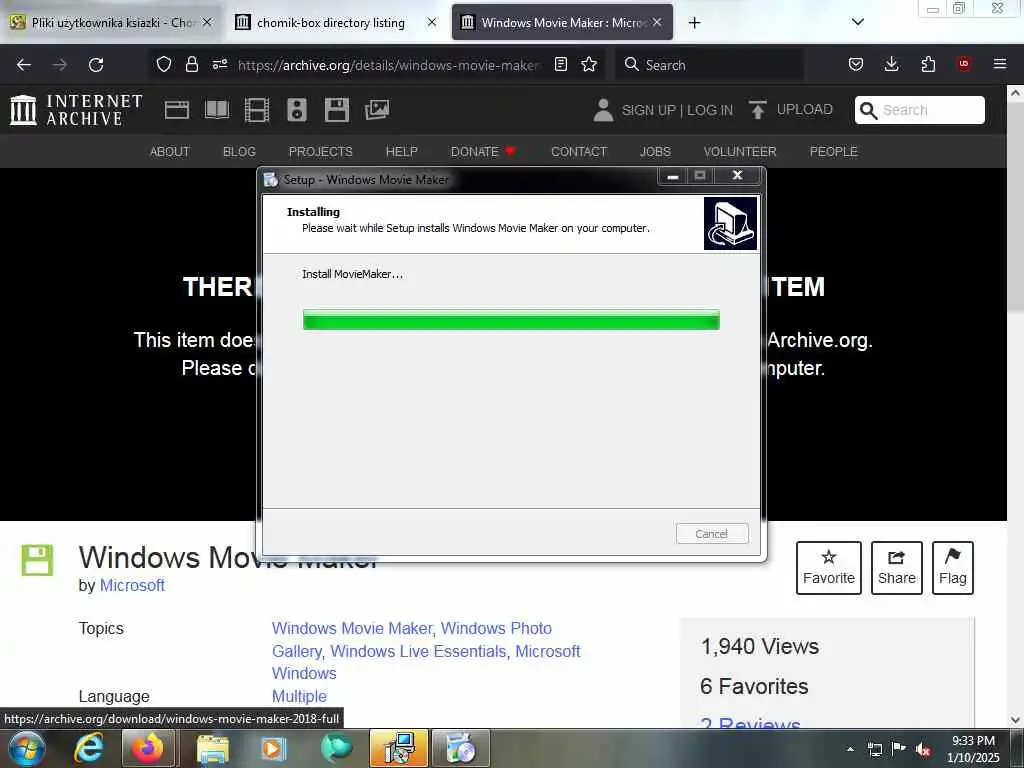This screenshot has height=768, width=1024.
Task: Close the chomik-box directory listing tab
Action: coord(432,22)
